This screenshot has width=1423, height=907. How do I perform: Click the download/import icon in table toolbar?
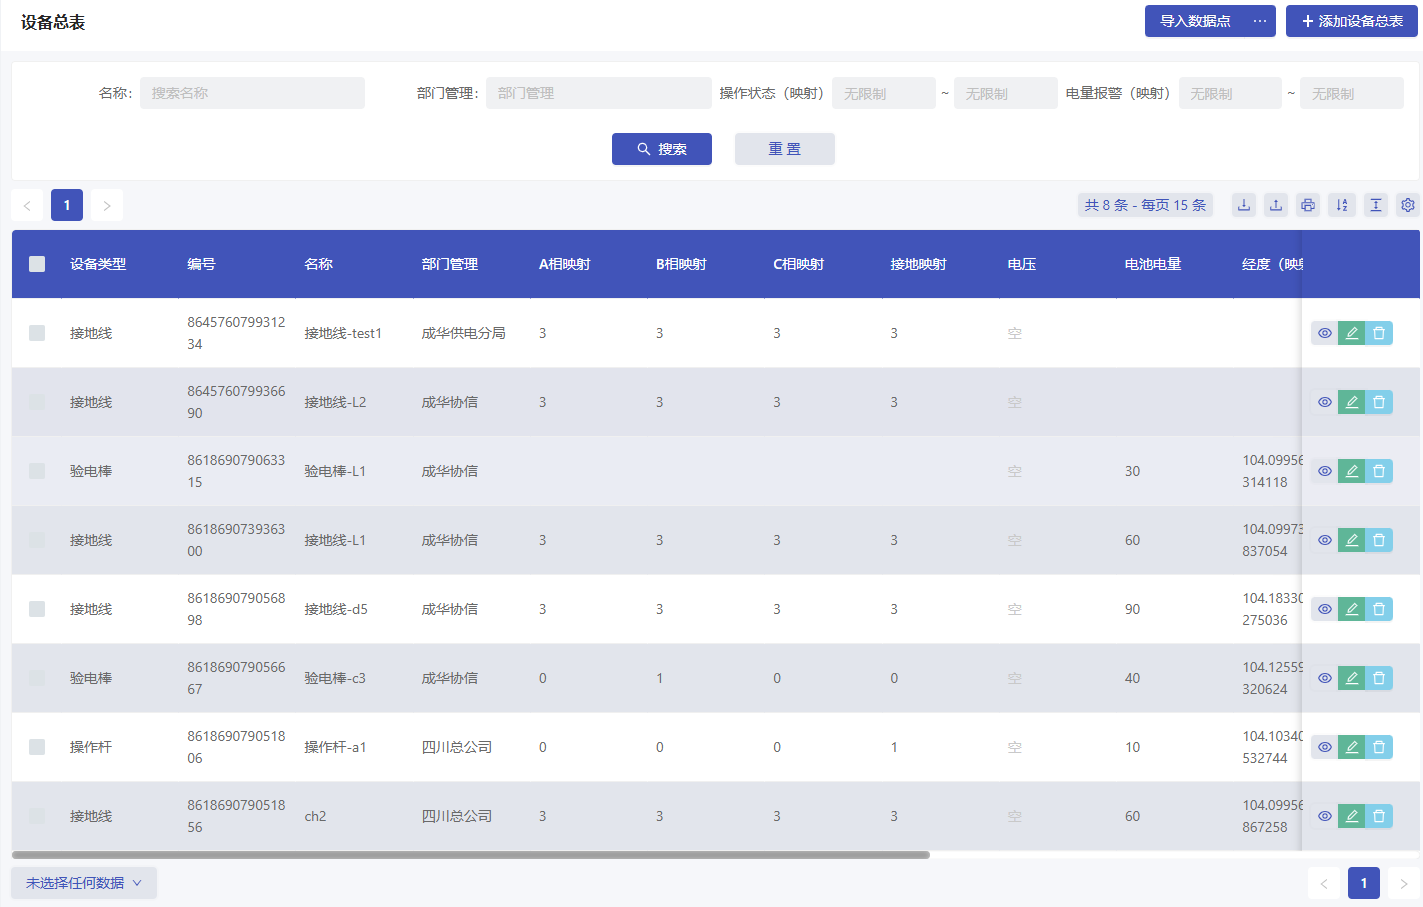point(1244,205)
